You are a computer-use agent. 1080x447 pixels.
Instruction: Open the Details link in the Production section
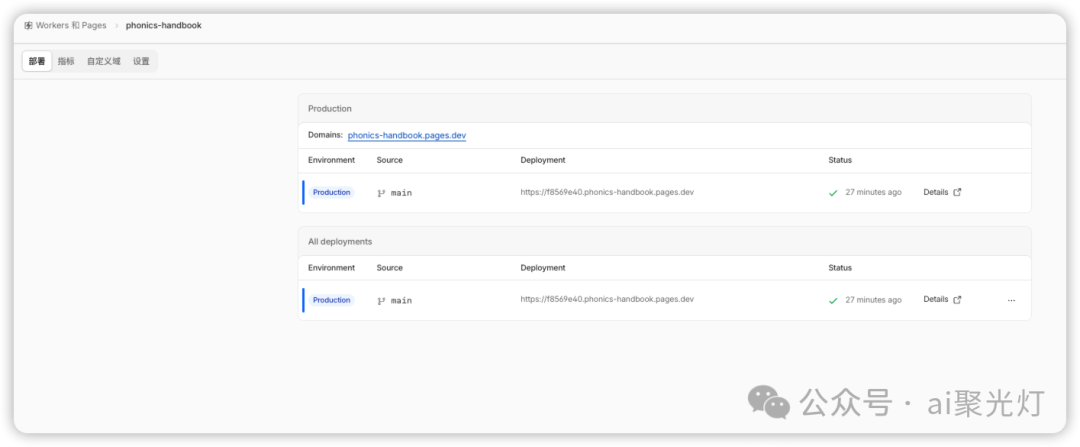(x=935, y=192)
